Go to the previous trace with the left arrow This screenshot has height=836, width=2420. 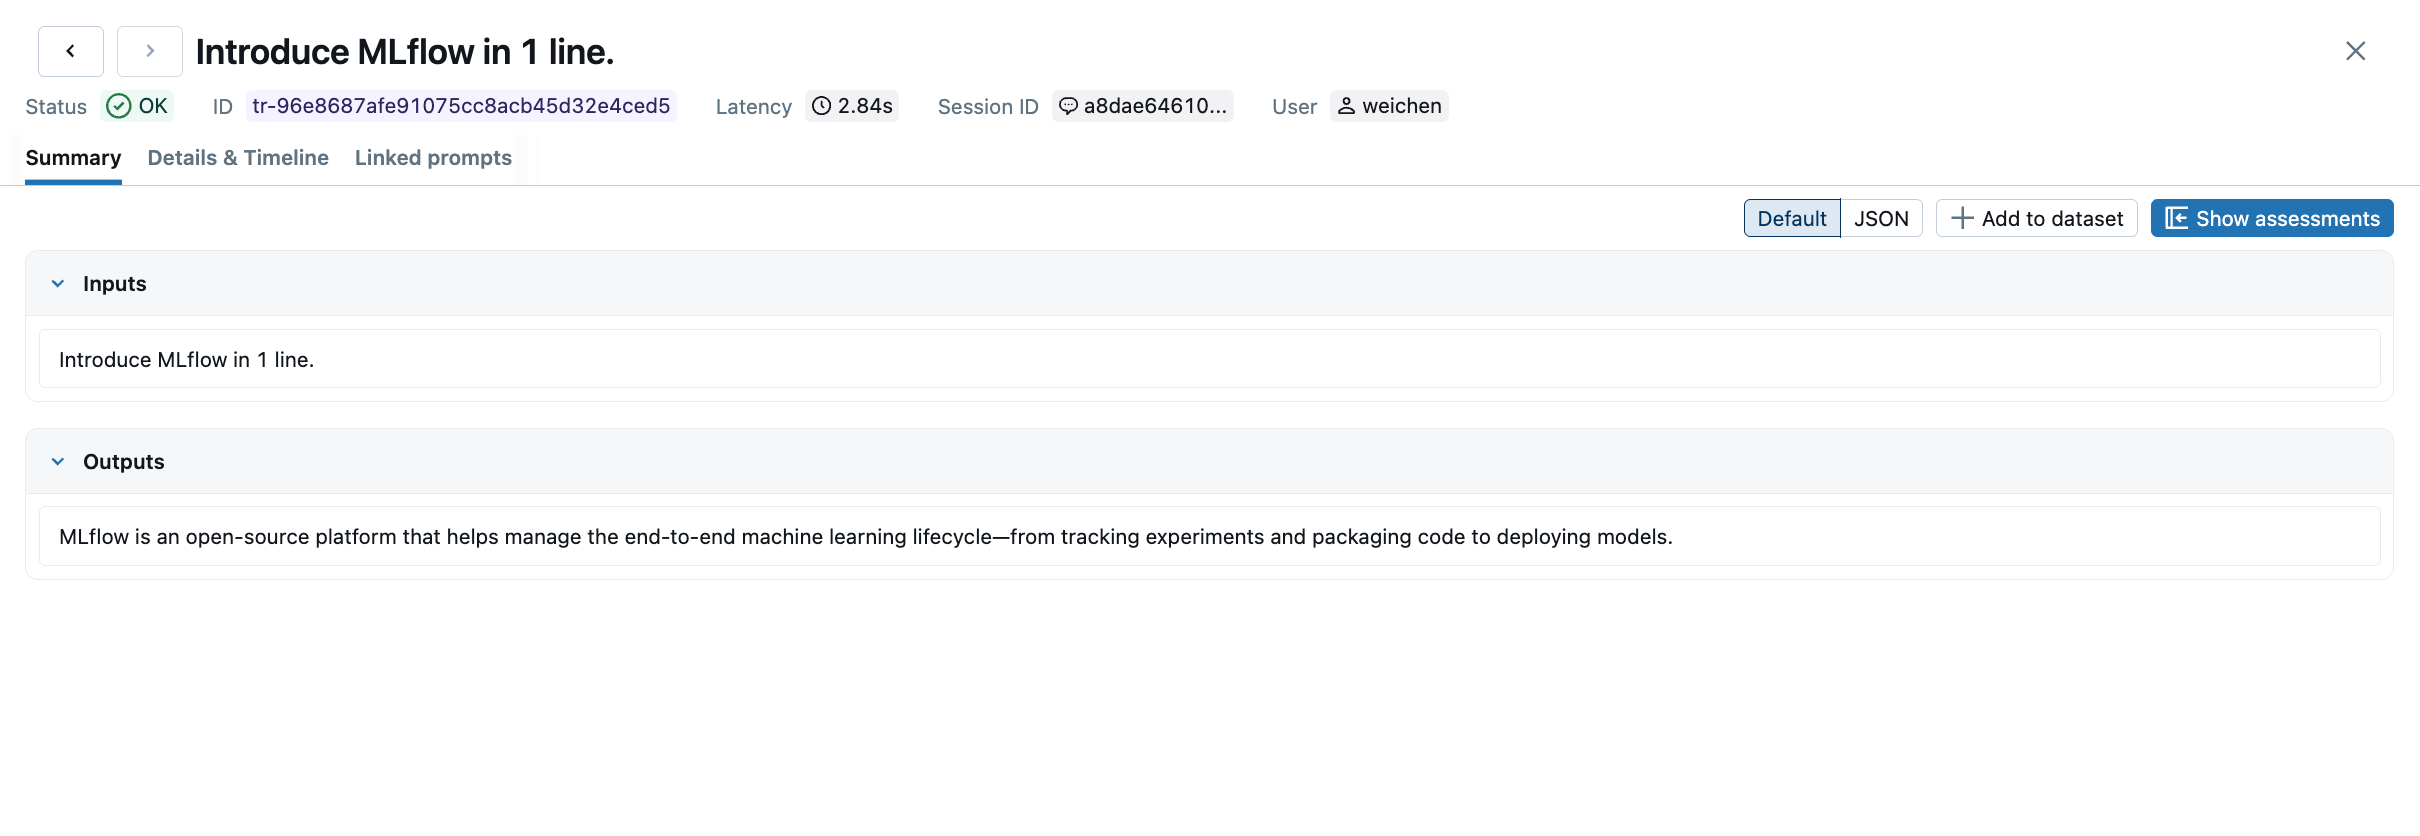click(x=71, y=51)
